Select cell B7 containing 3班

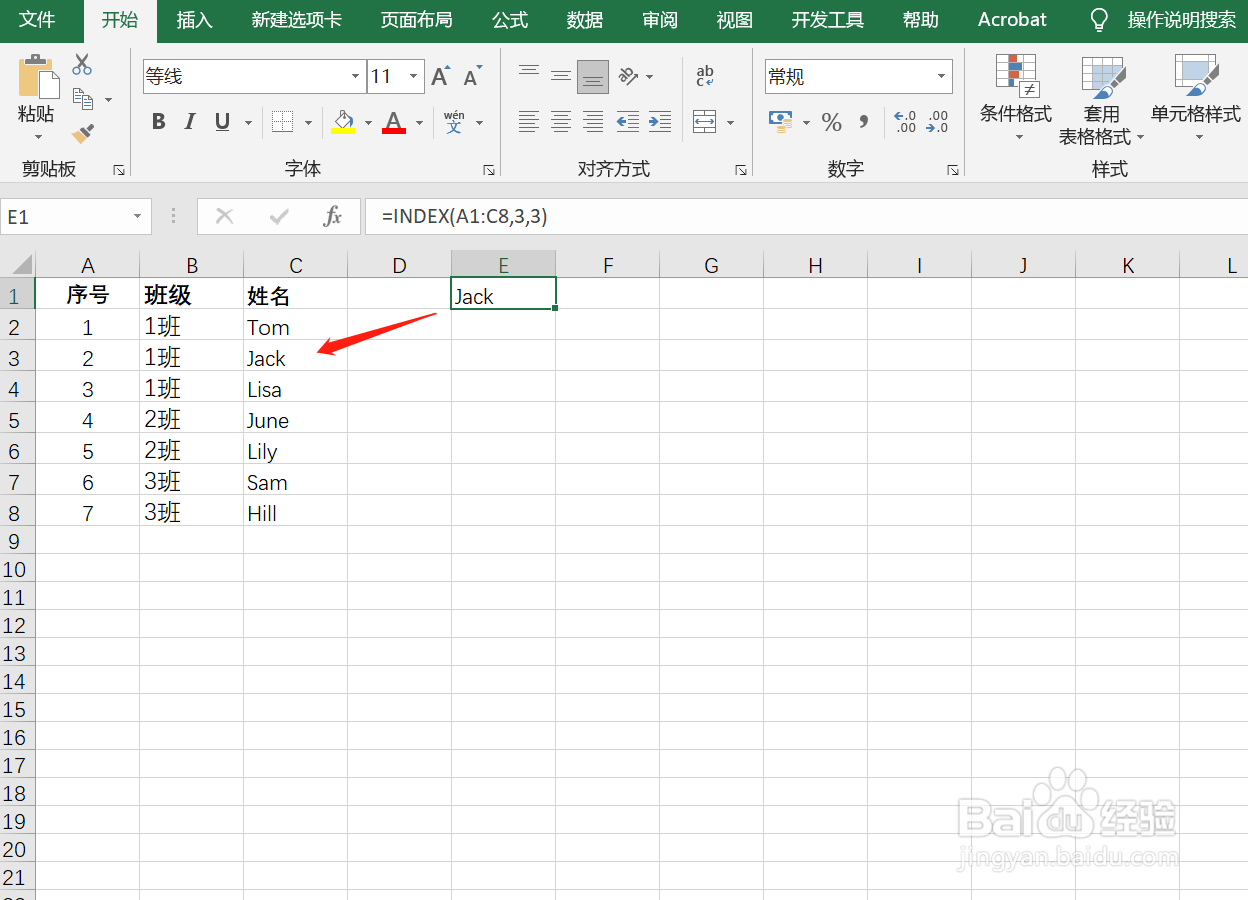click(x=192, y=482)
